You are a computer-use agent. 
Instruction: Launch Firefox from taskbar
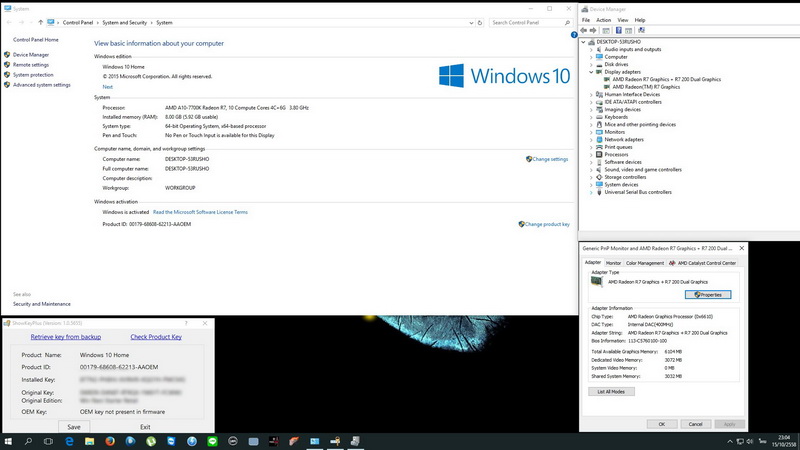tap(110, 441)
